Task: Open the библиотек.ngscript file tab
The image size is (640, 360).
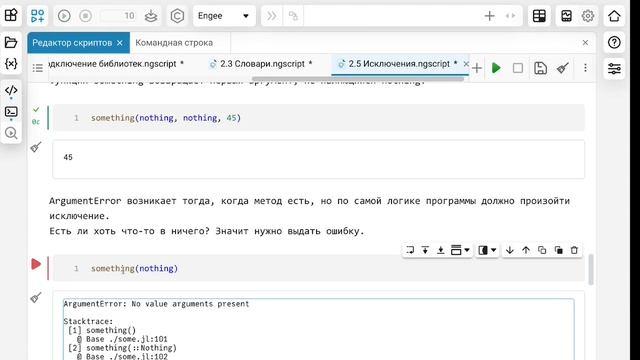Action: pos(116,64)
